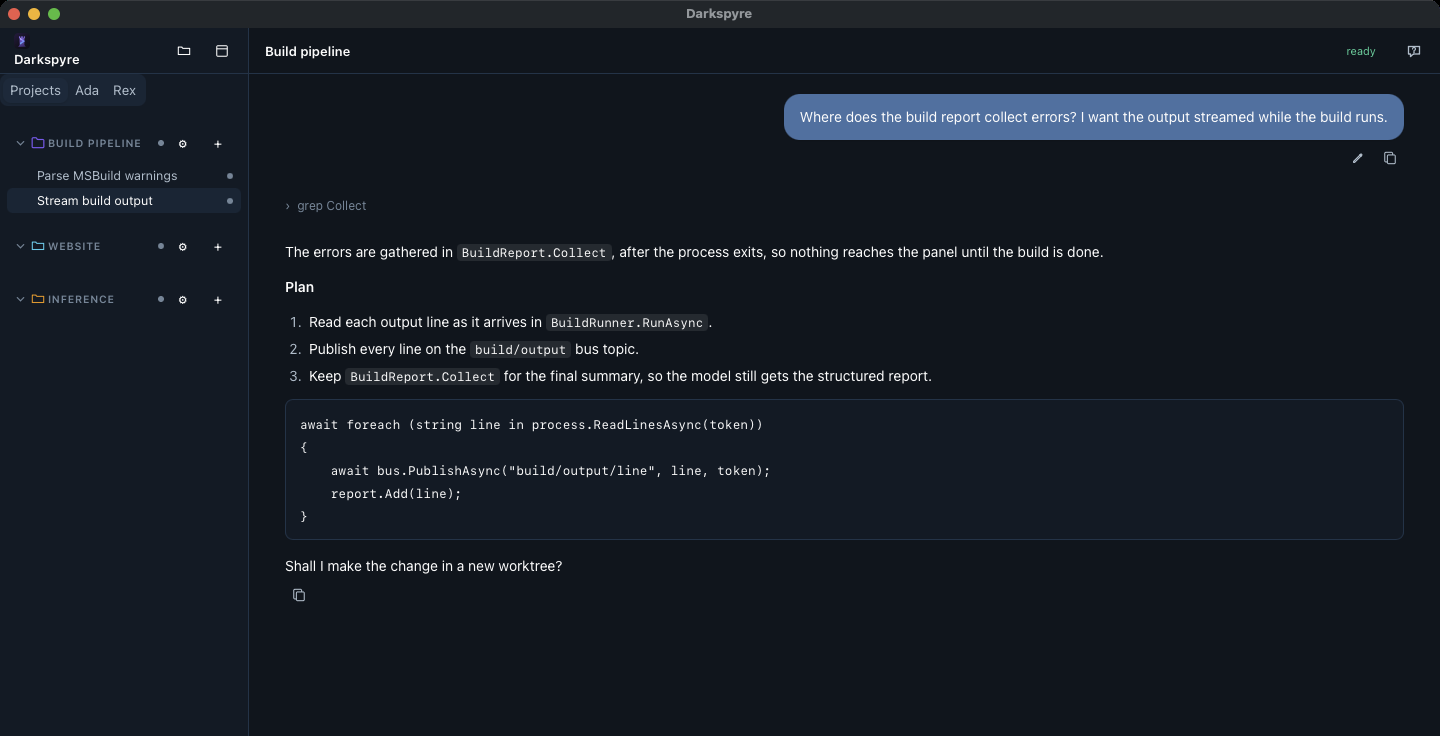
Task: Click "Shall I make the change in a new worktree?"
Action: [x=423, y=566]
